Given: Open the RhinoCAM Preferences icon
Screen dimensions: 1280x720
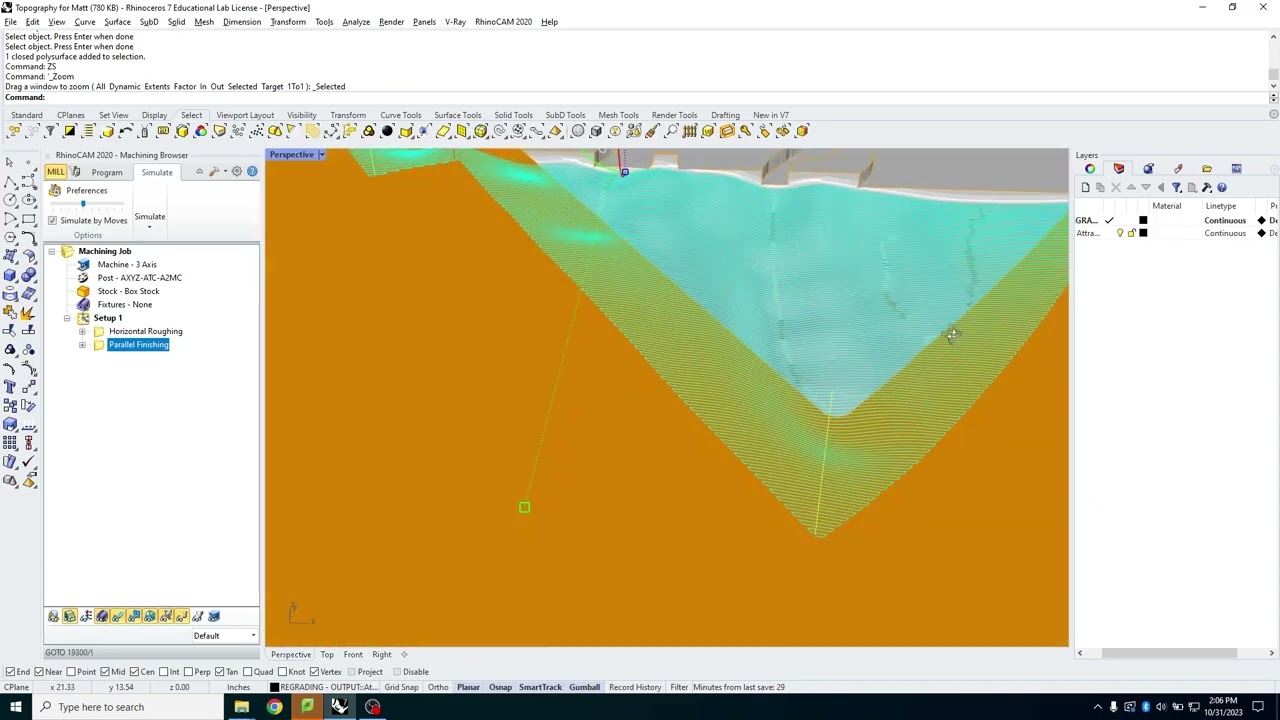Looking at the screenshot, I should (x=55, y=190).
